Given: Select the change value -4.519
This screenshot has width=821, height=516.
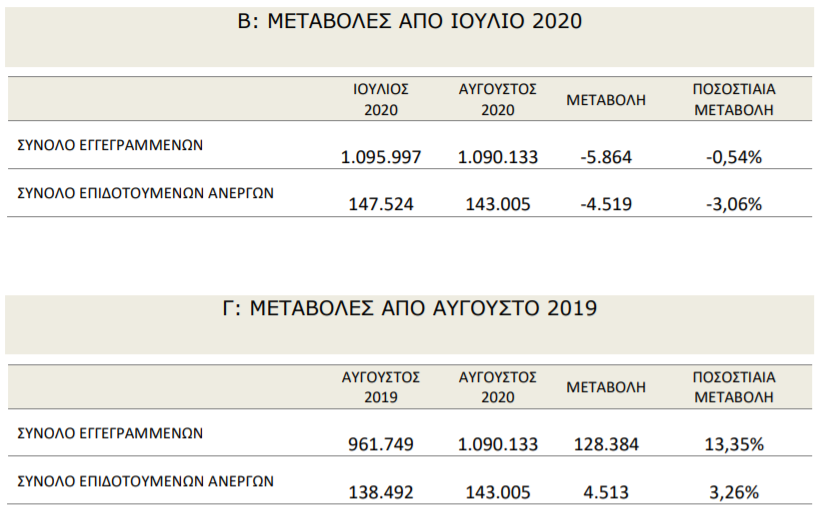Looking at the screenshot, I should point(606,204).
